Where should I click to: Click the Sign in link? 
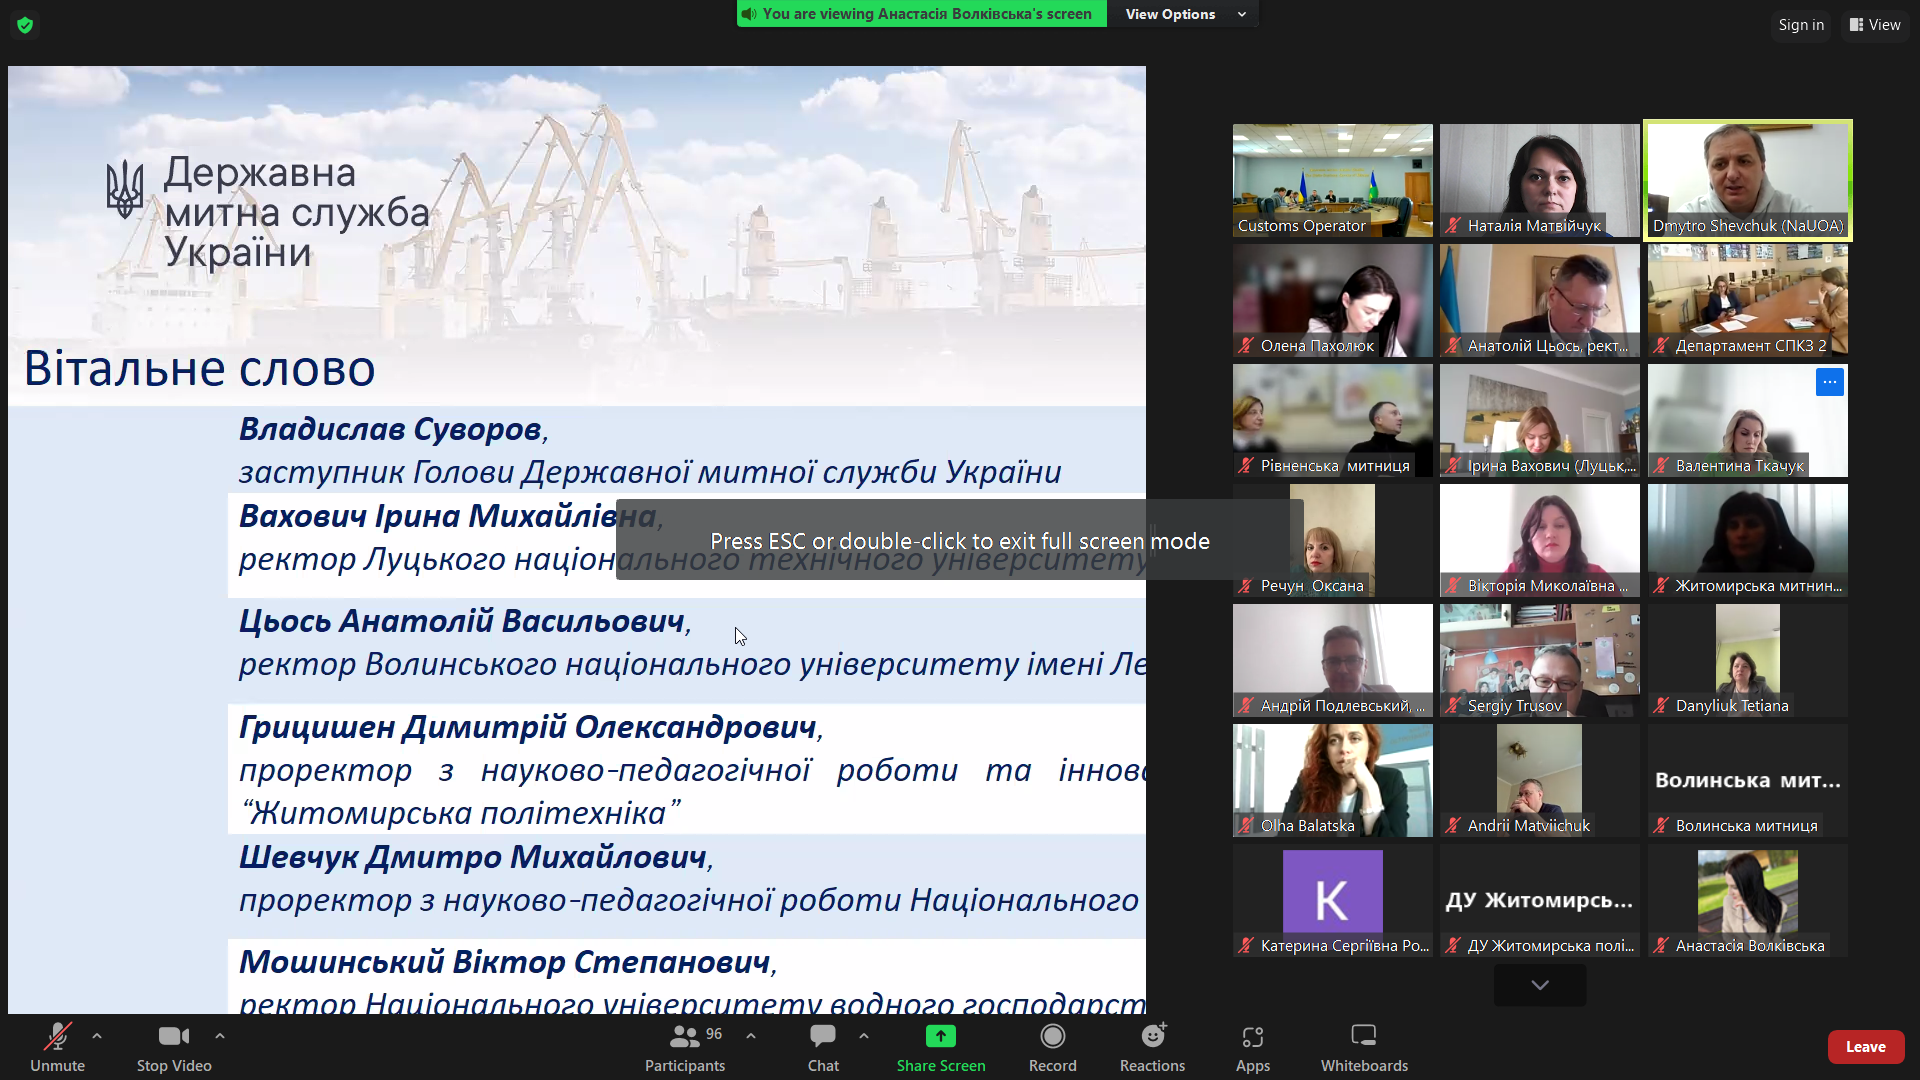(x=1800, y=24)
